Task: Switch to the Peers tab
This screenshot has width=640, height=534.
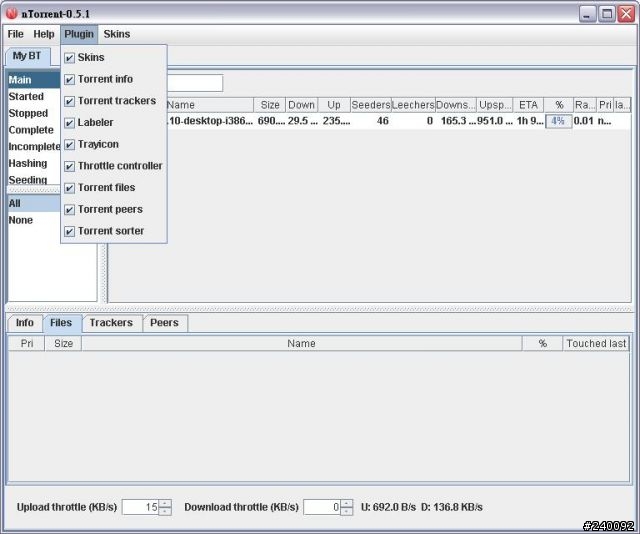Action: point(164,323)
